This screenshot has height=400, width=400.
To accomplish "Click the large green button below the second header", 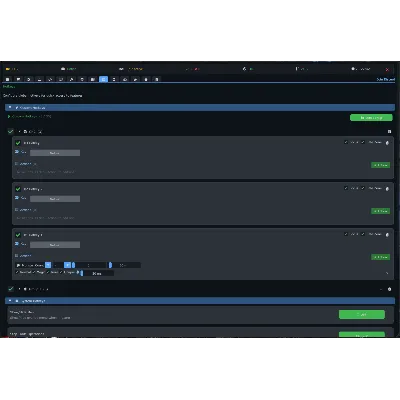I will coord(362,314).
